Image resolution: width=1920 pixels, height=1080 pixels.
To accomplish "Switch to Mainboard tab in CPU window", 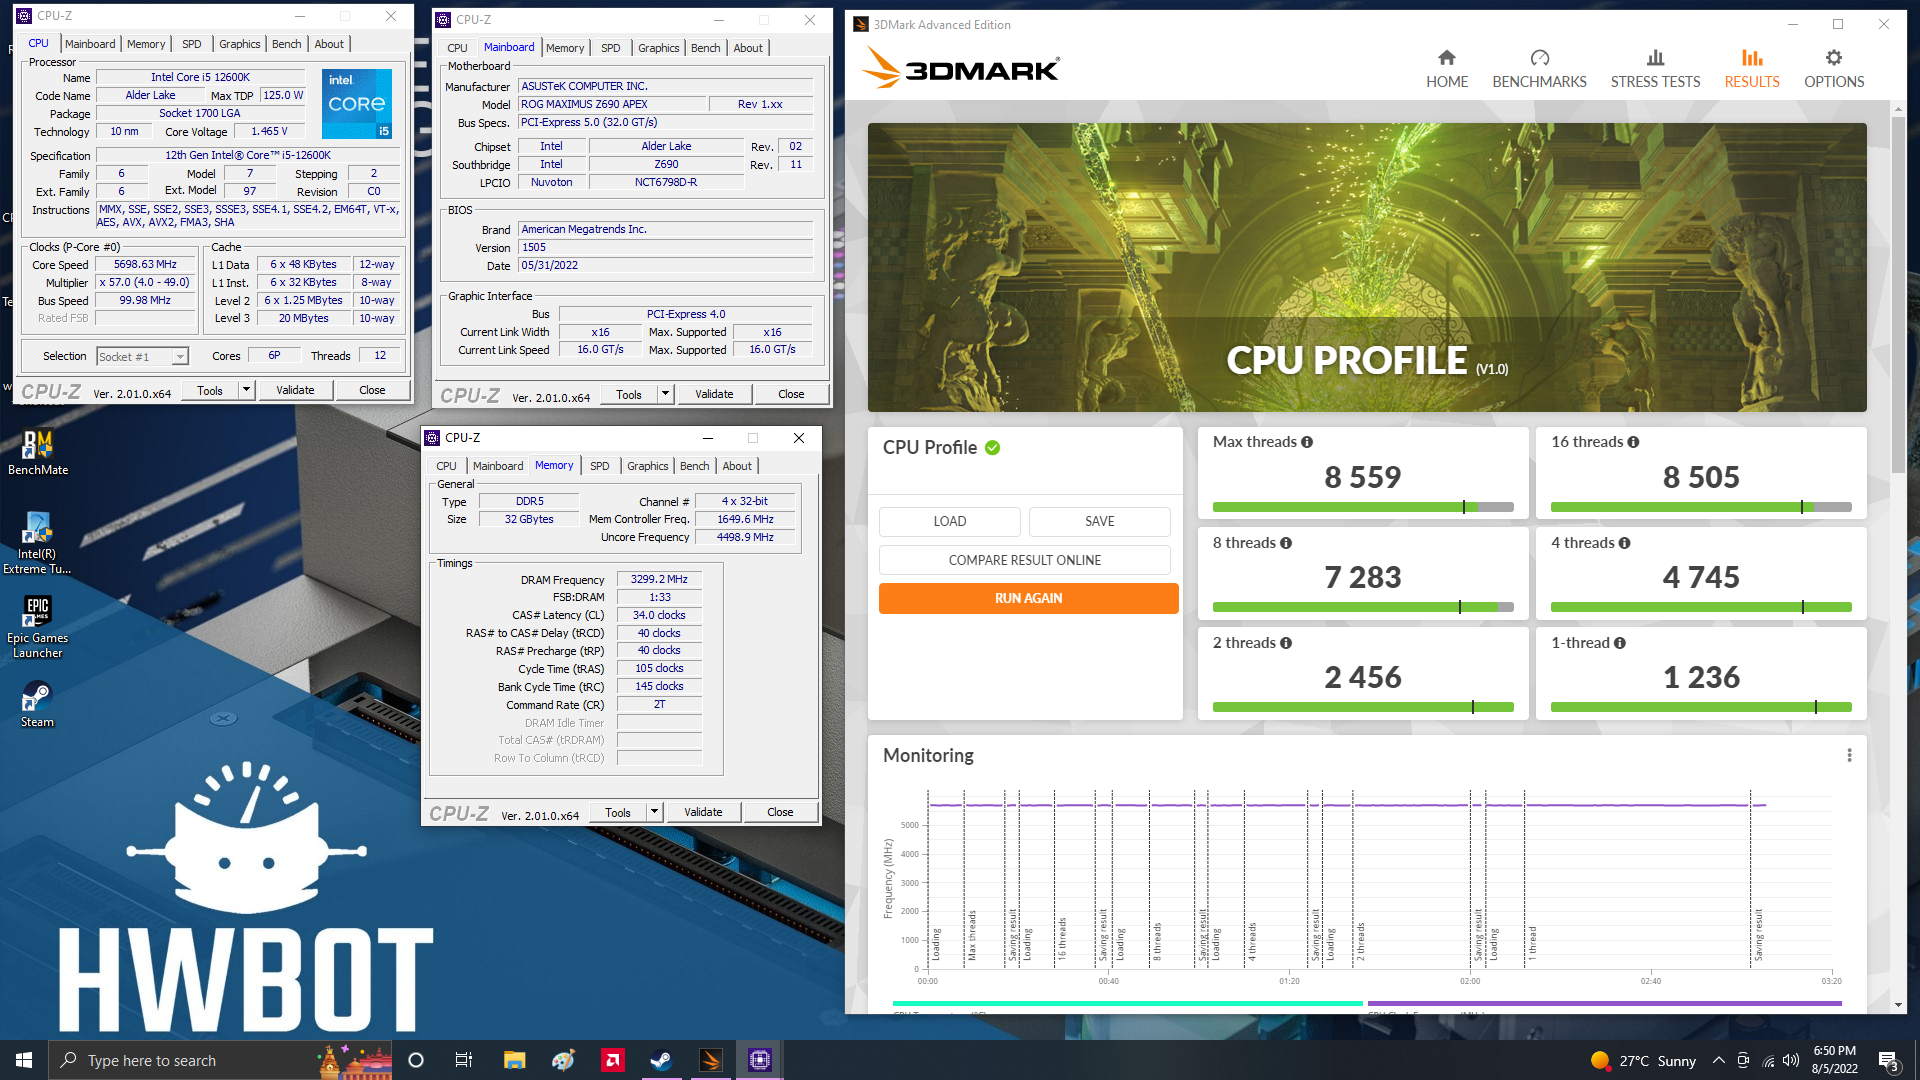I will (90, 44).
